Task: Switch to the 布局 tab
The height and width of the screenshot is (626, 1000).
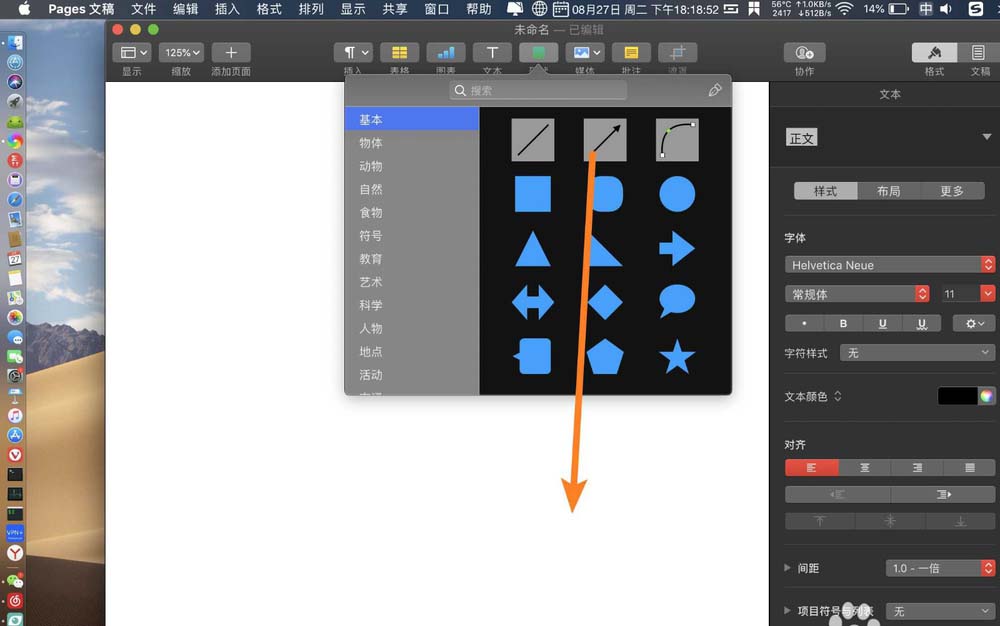Action: tap(888, 191)
